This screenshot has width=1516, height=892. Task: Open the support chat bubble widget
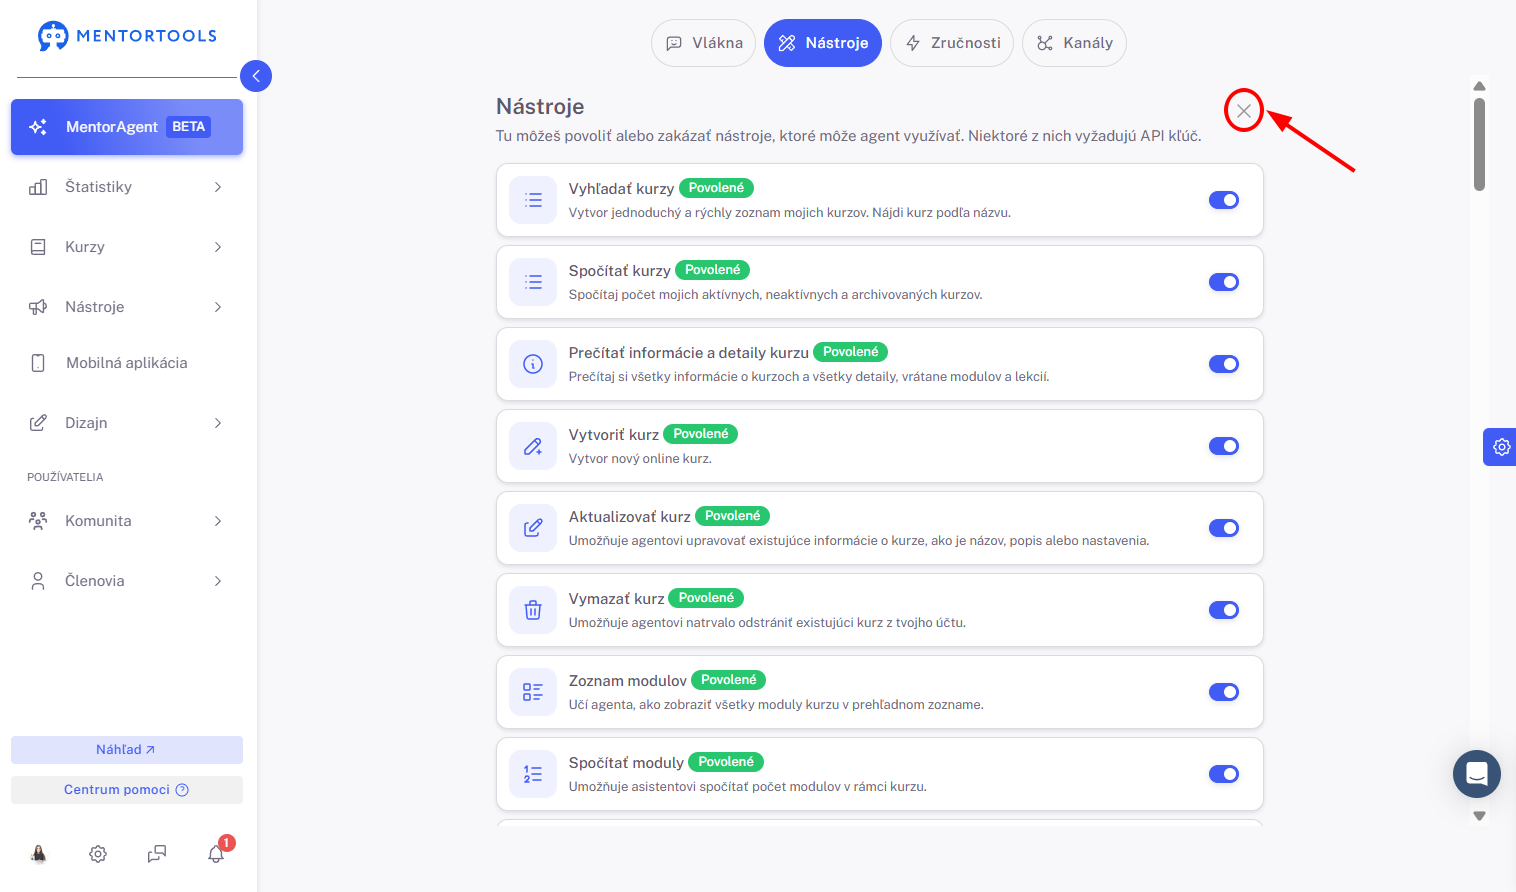1477,774
